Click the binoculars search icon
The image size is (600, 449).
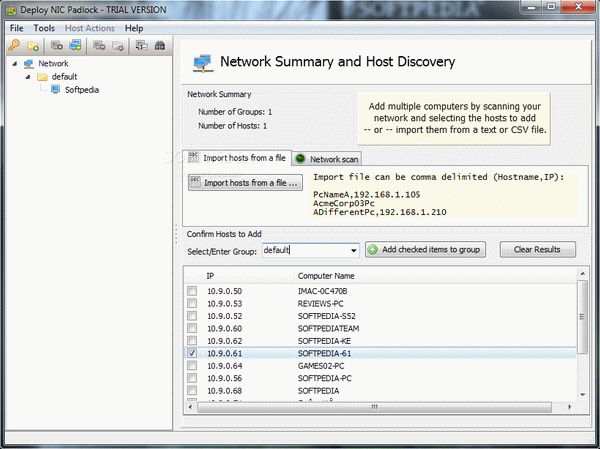(x=160, y=46)
